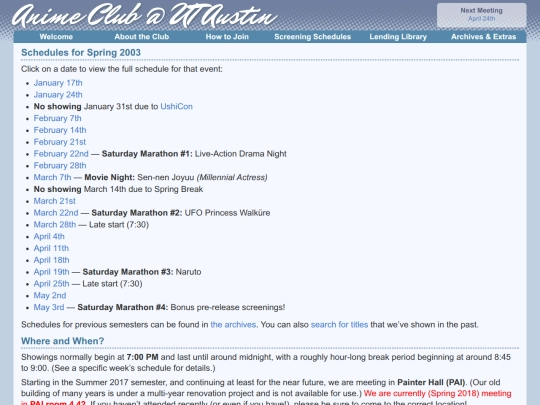Click the Anime Club @ UT Austin logo
540x405 pixels.
[145, 16]
